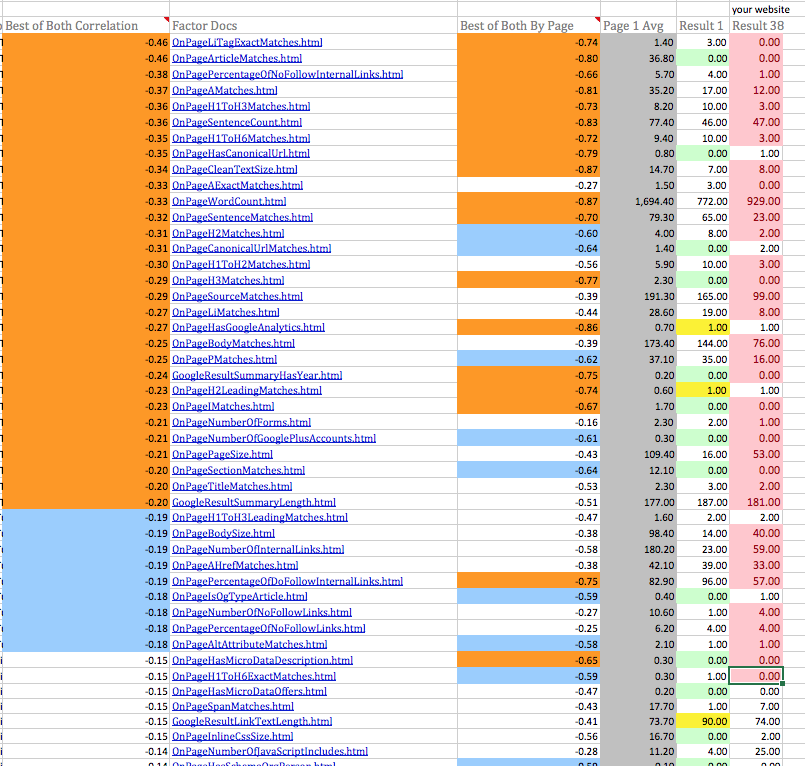Open the OnPageCanonicalUrlMatches.html link
This screenshot has width=805, height=766.
252,248
